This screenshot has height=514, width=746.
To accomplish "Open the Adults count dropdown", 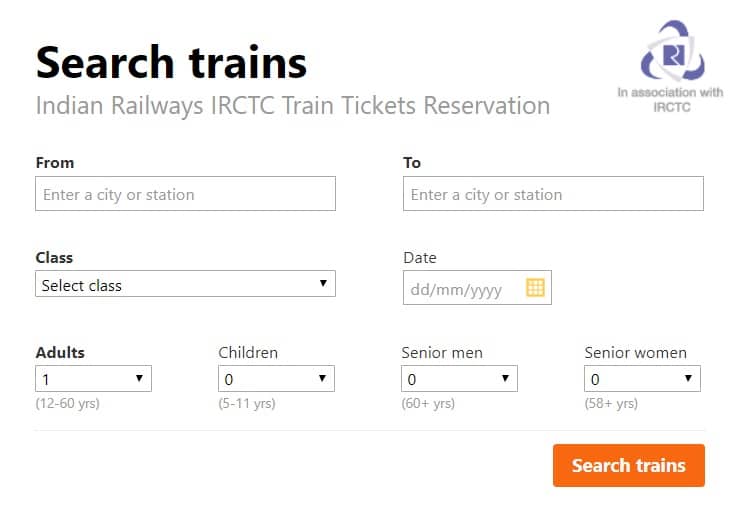I will tap(93, 379).
